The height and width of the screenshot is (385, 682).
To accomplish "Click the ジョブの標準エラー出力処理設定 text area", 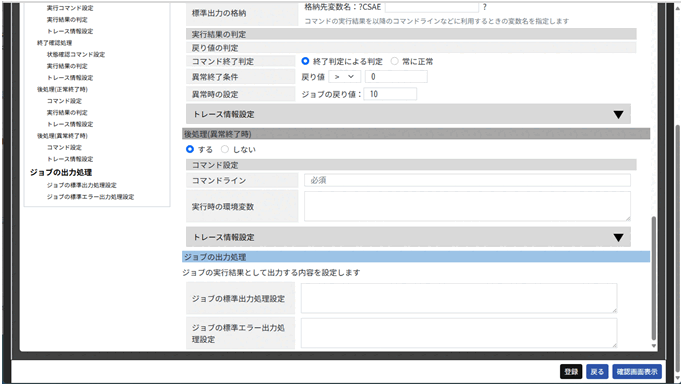I will tap(459, 333).
